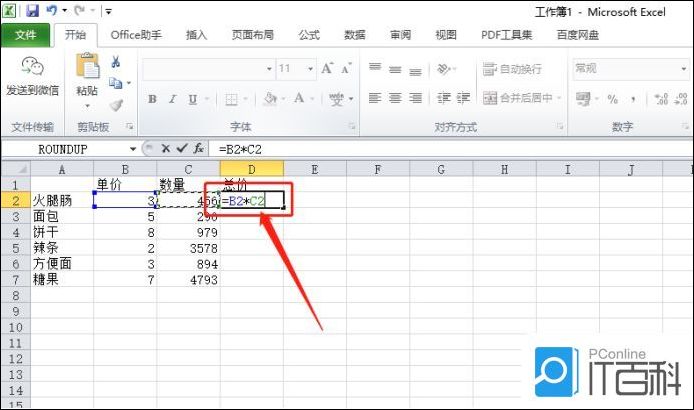Click the text Orientation icon
This screenshot has height=410, width=694.
pos(443,69)
